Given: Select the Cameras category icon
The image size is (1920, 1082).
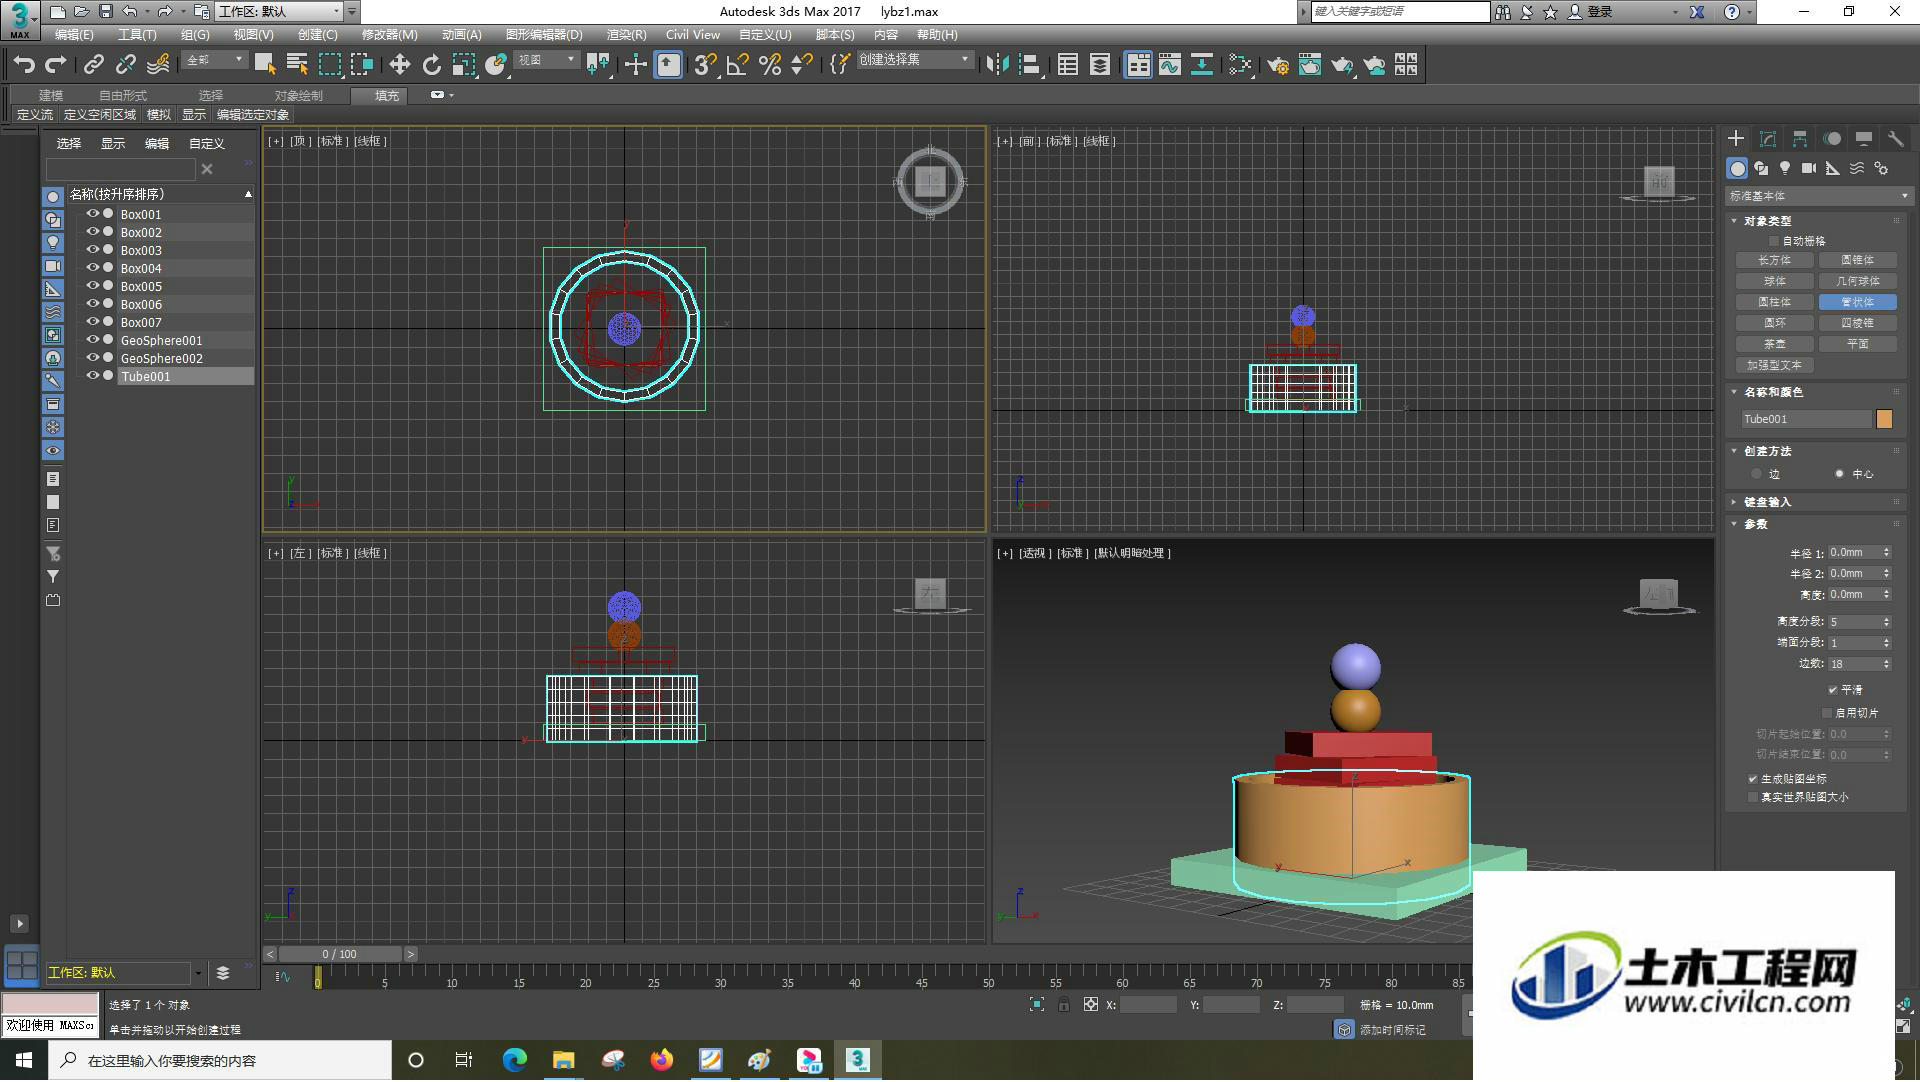Looking at the screenshot, I should coord(1809,168).
